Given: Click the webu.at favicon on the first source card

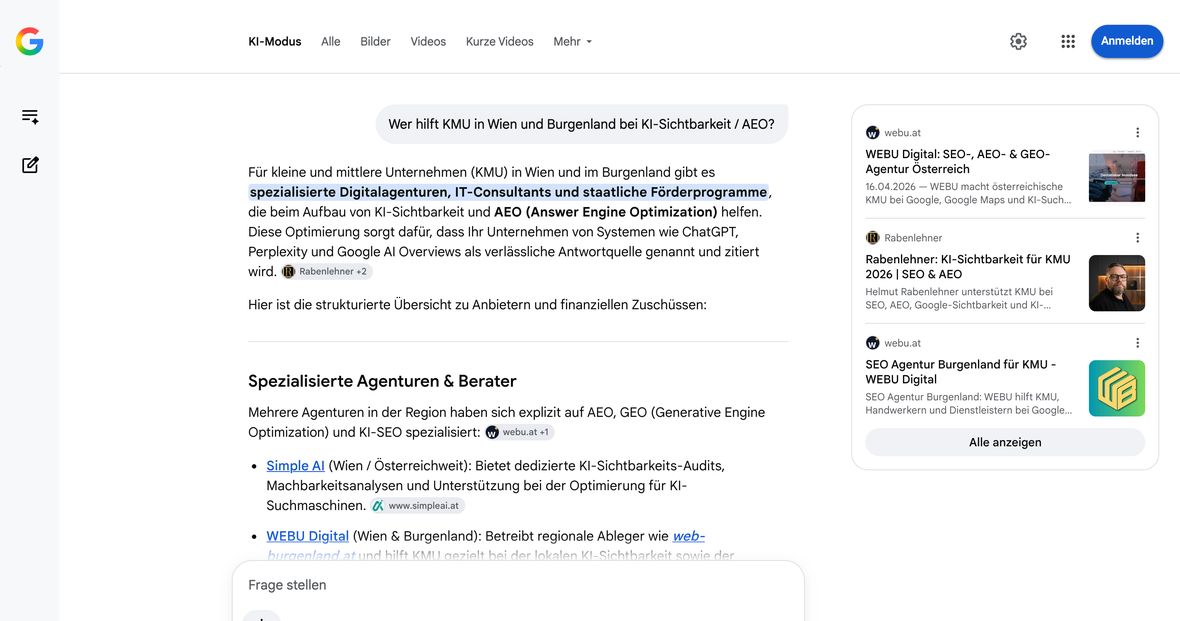Looking at the screenshot, I should coord(872,132).
